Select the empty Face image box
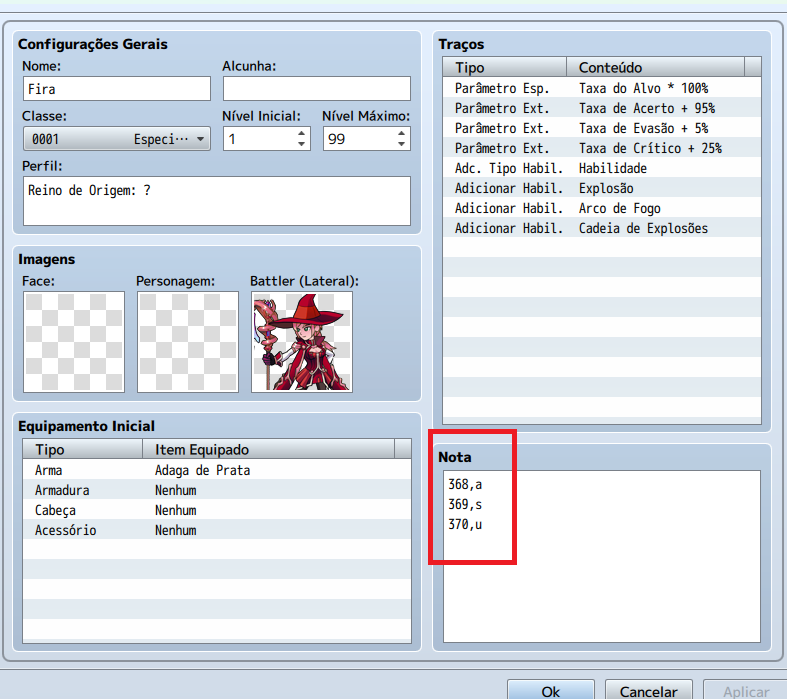The height and width of the screenshot is (699, 787). [x=74, y=342]
